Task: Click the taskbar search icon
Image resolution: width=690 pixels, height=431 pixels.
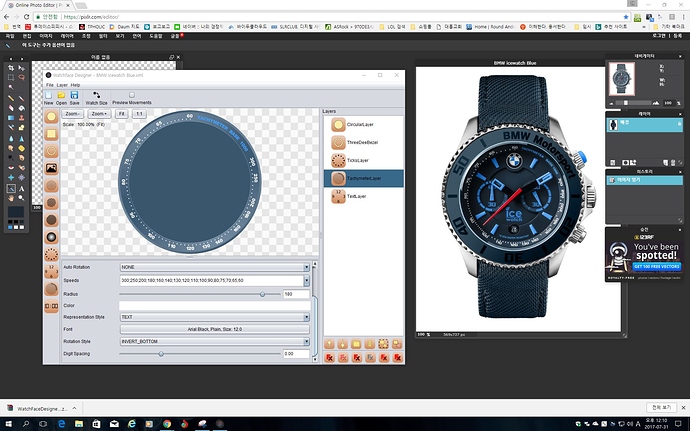Action: 26,424
